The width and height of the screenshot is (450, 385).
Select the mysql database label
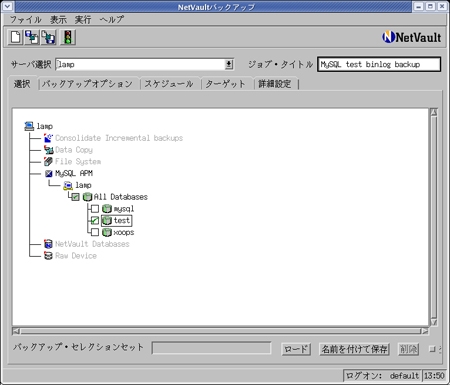(124, 209)
